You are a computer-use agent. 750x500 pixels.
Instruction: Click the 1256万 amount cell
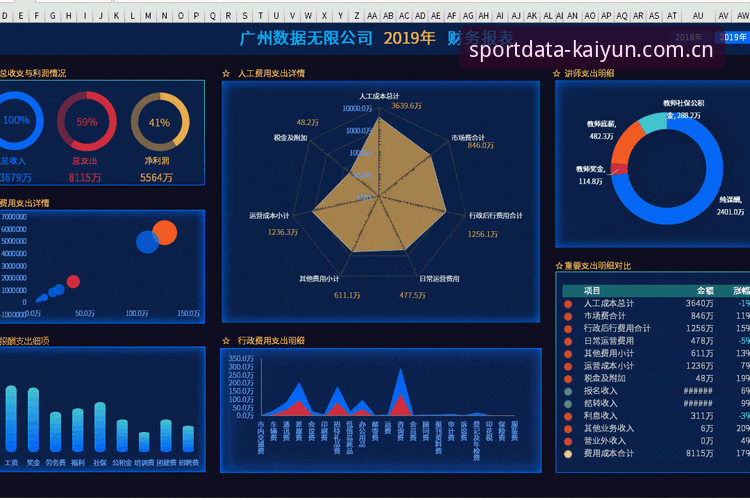point(699,329)
